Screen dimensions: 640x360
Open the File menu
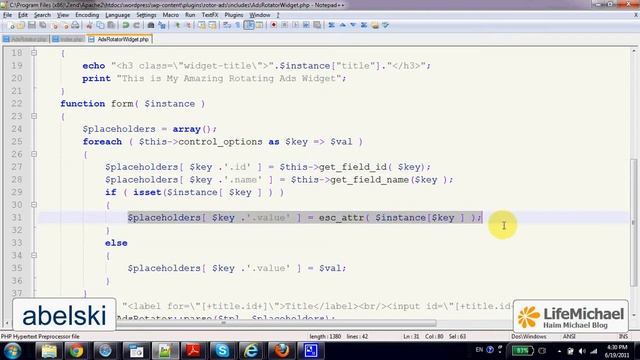[x=7, y=15]
